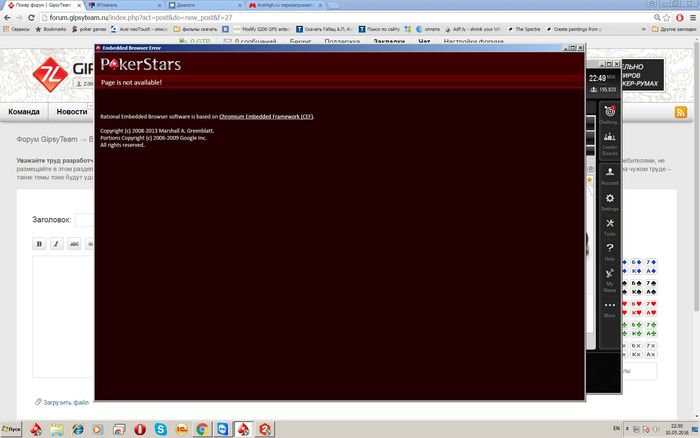Viewport: 700px width, 438px height.
Task: Open Account in PokerStars sidebar
Action: click(x=609, y=176)
